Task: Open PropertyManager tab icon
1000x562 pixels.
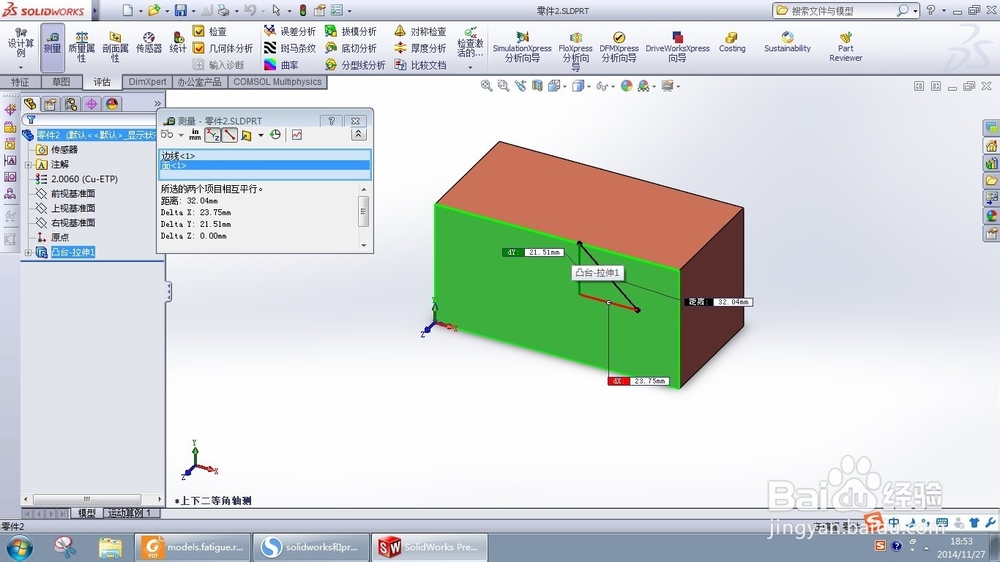Action: pyautogui.click(x=50, y=104)
